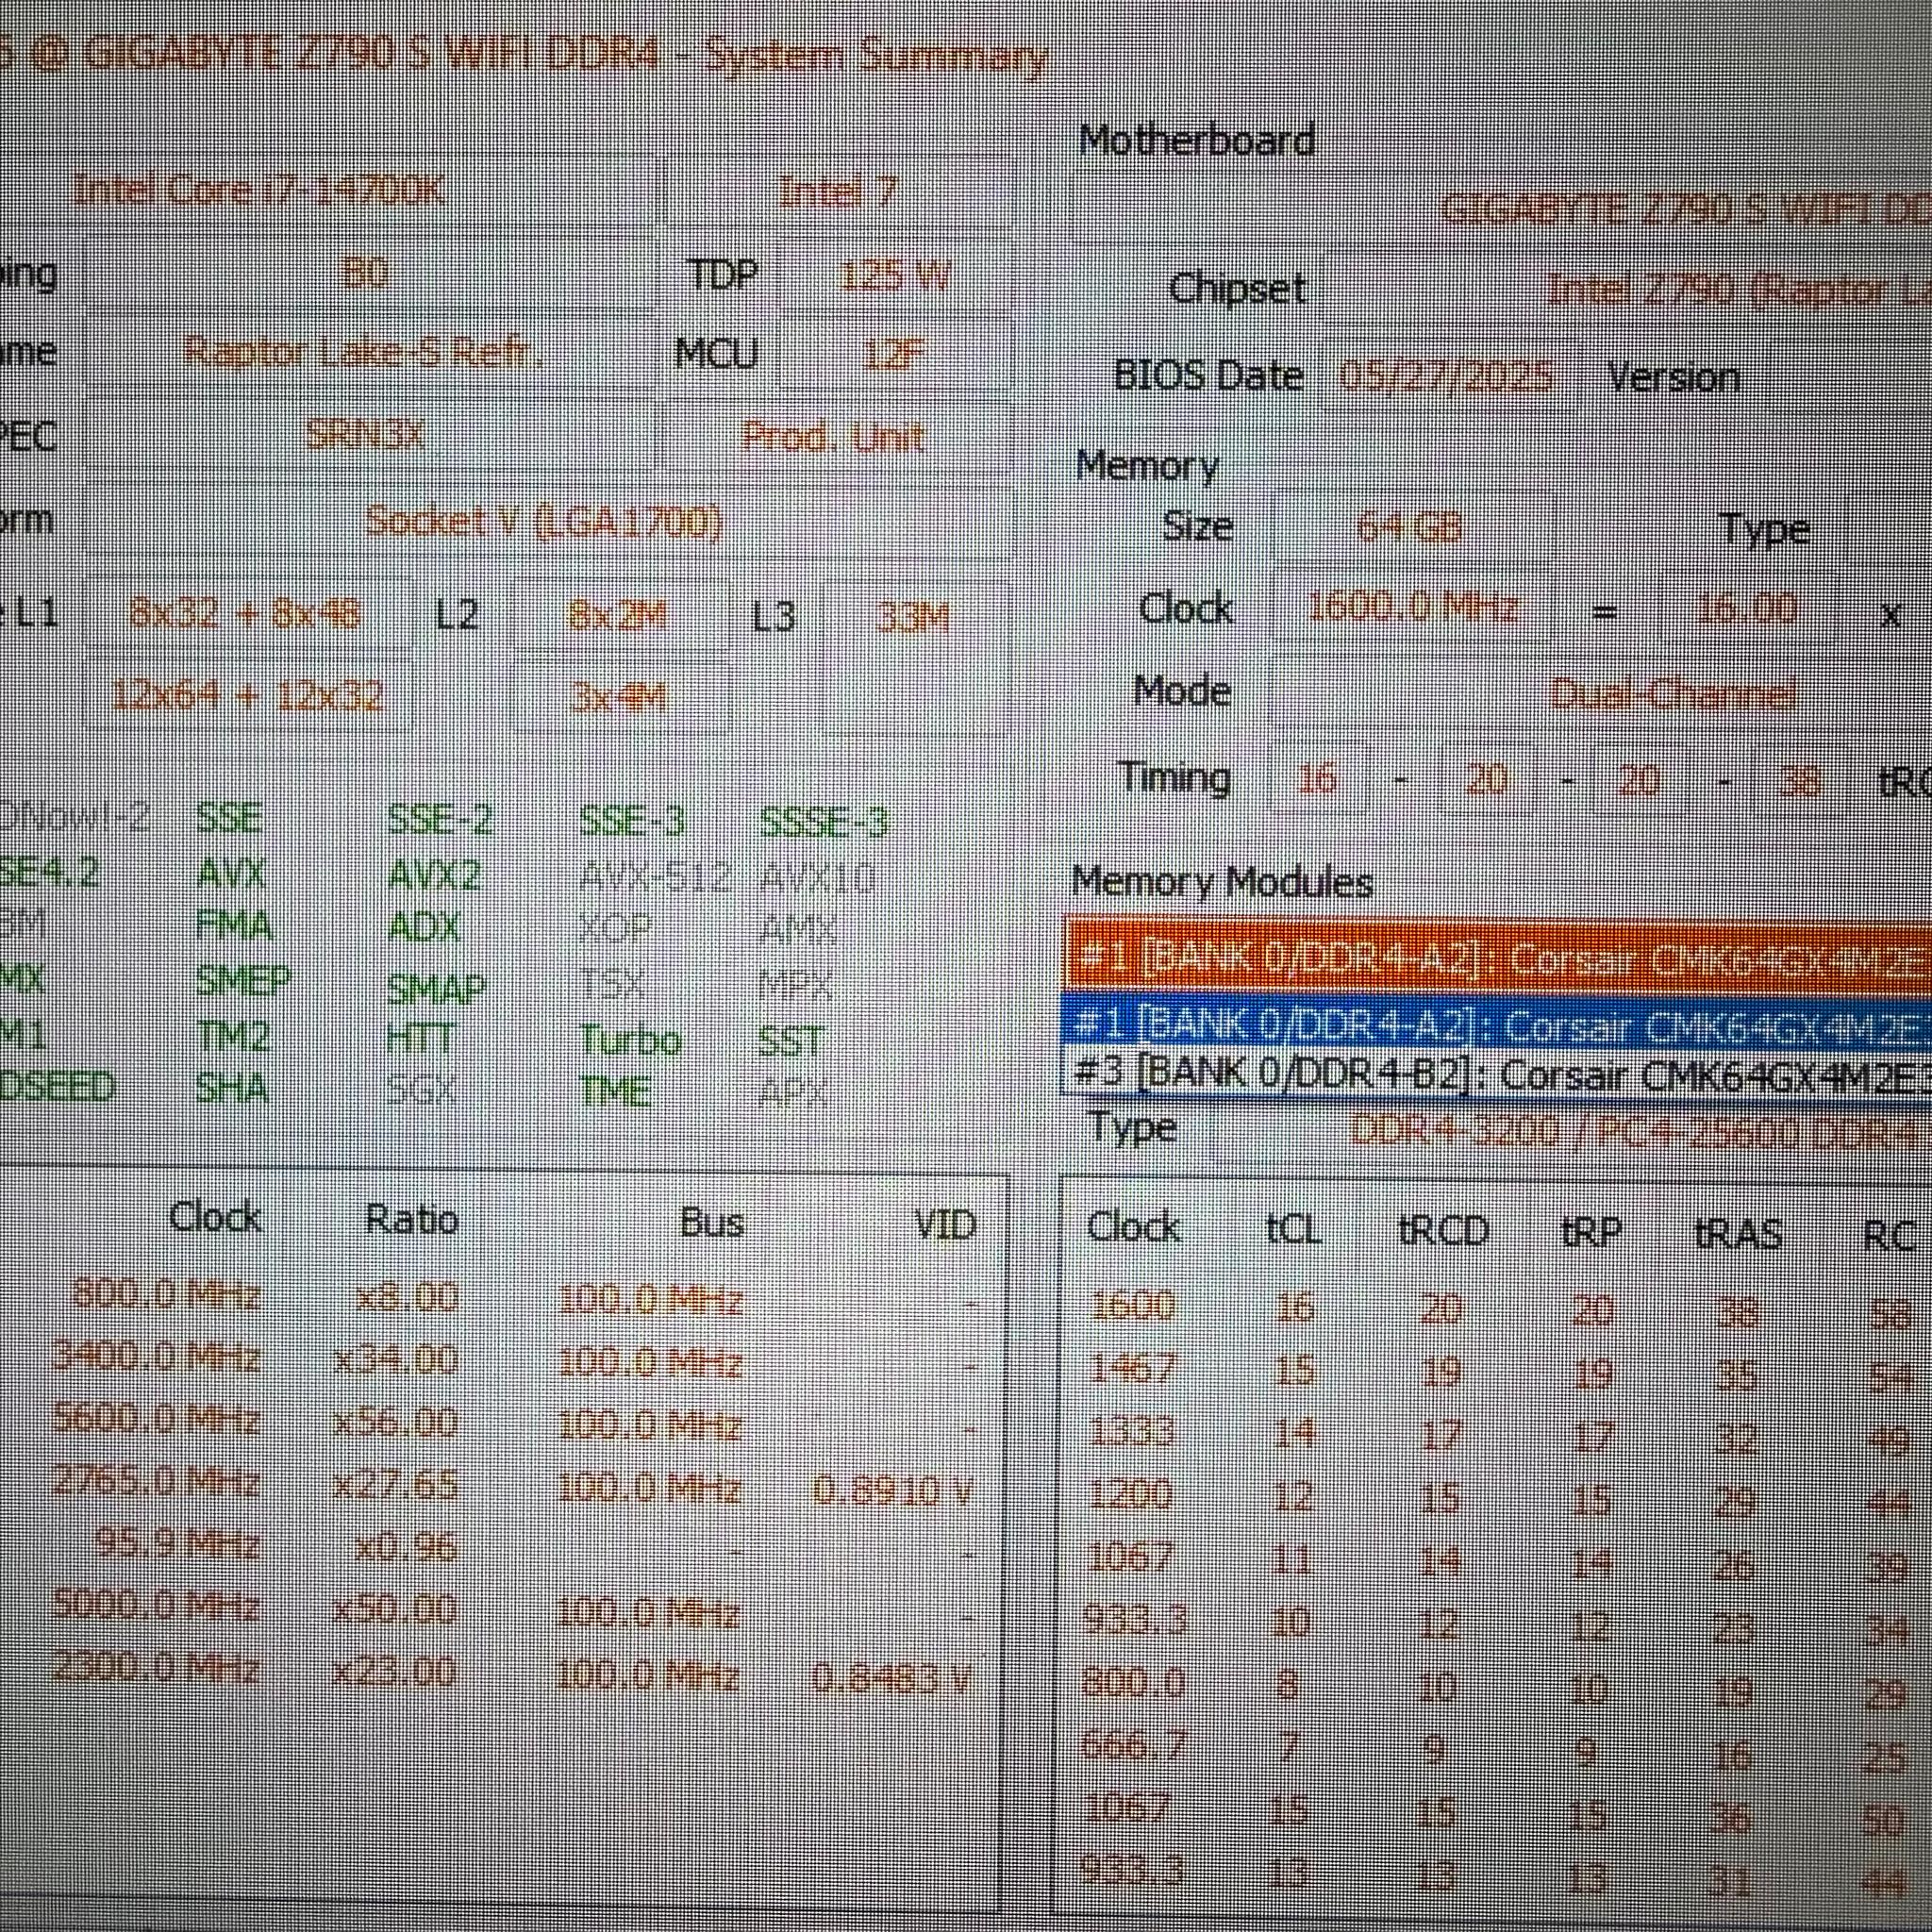Click the tRCD column header in the memory timings table
The image size is (1932, 1932).
click(x=1443, y=1230)
